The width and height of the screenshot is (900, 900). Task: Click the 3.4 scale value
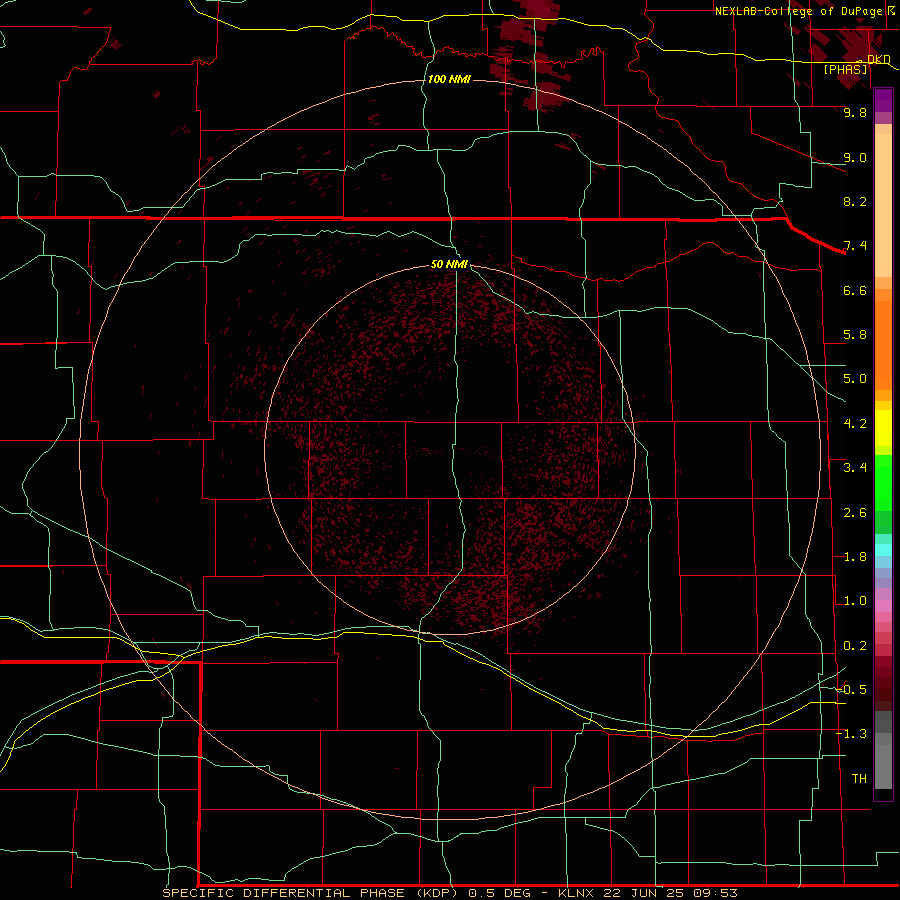[x=855, y=468]
